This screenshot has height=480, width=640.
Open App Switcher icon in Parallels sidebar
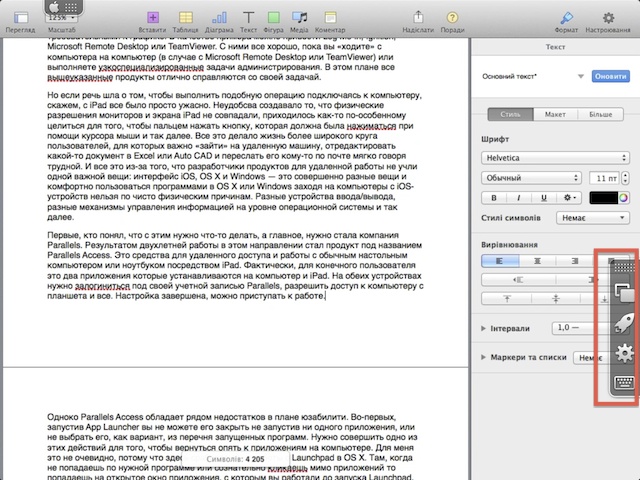(x=624, y=293)
